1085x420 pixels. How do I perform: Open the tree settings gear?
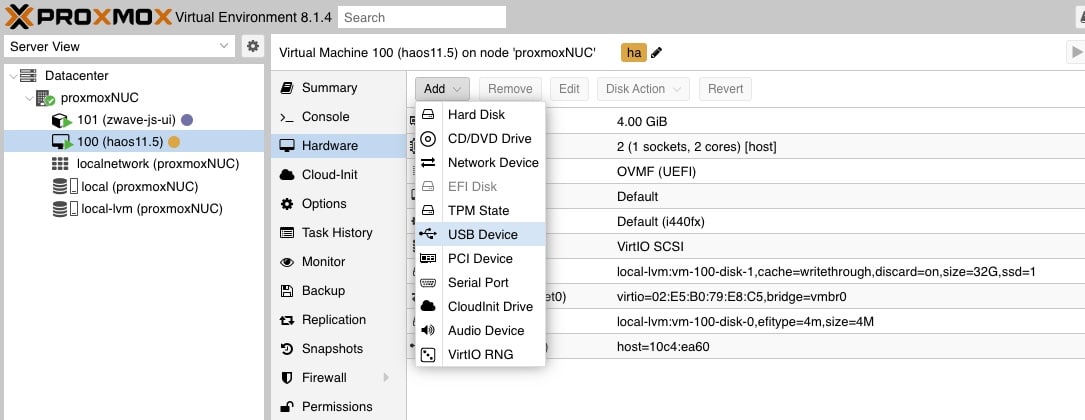coord(253,46)
